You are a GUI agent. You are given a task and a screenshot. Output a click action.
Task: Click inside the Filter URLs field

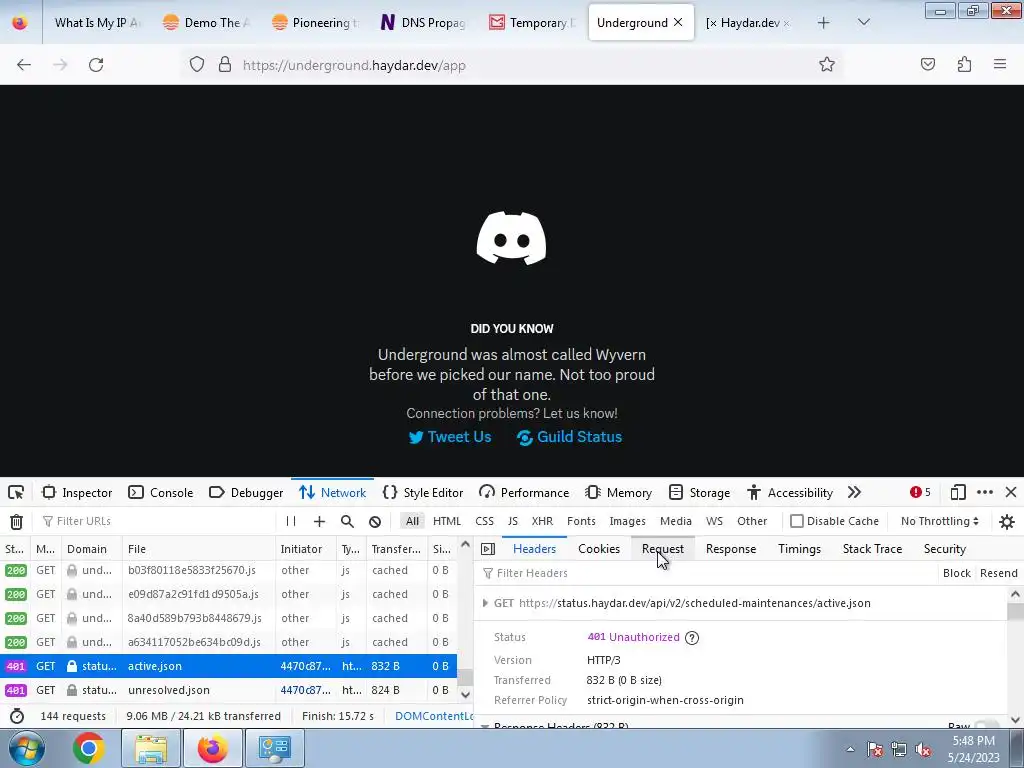[x=157, y=521]
